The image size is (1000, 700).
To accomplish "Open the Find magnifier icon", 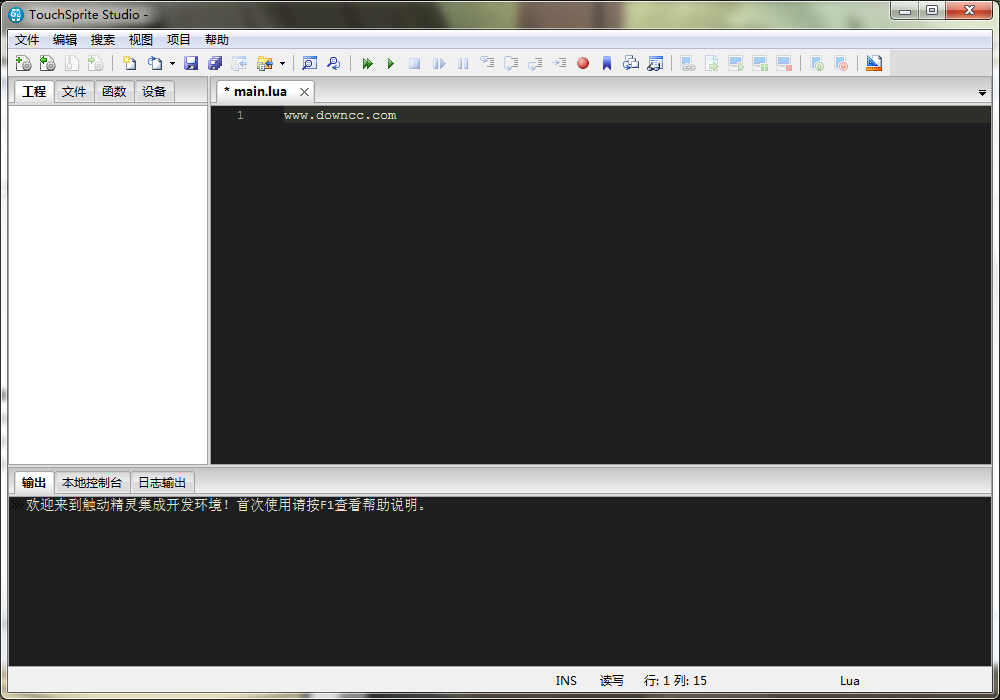I will (309, 63).
